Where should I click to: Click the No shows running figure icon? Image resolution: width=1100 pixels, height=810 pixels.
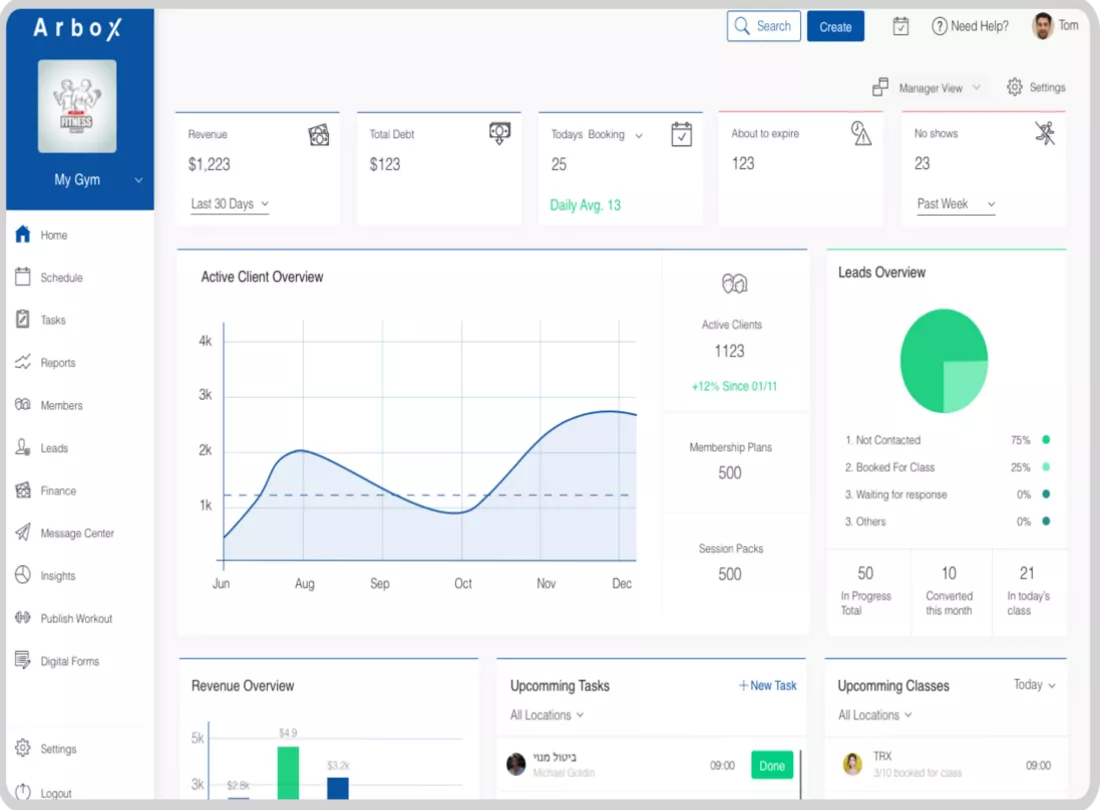pyautogui.click(x=1045, y=133)
